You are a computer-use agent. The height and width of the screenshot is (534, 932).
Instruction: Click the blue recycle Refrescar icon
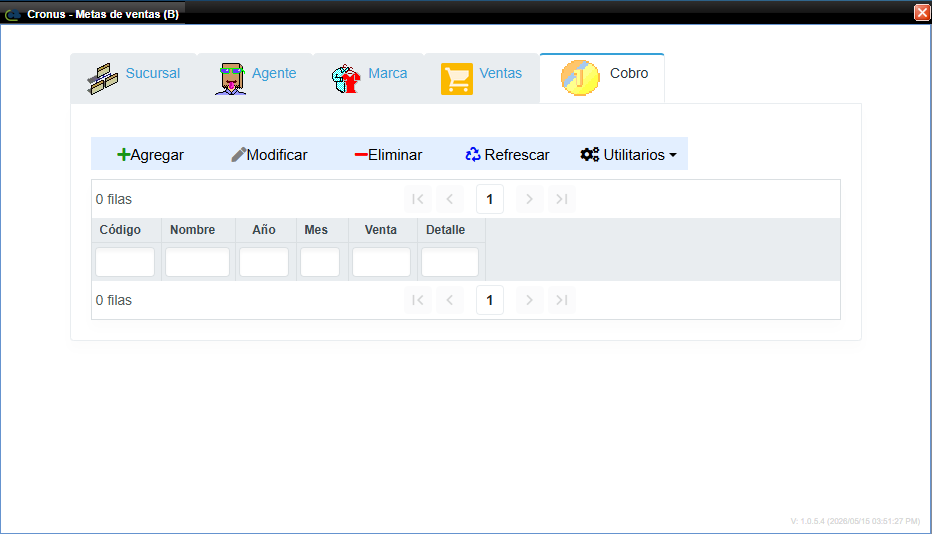pos(473,155)
